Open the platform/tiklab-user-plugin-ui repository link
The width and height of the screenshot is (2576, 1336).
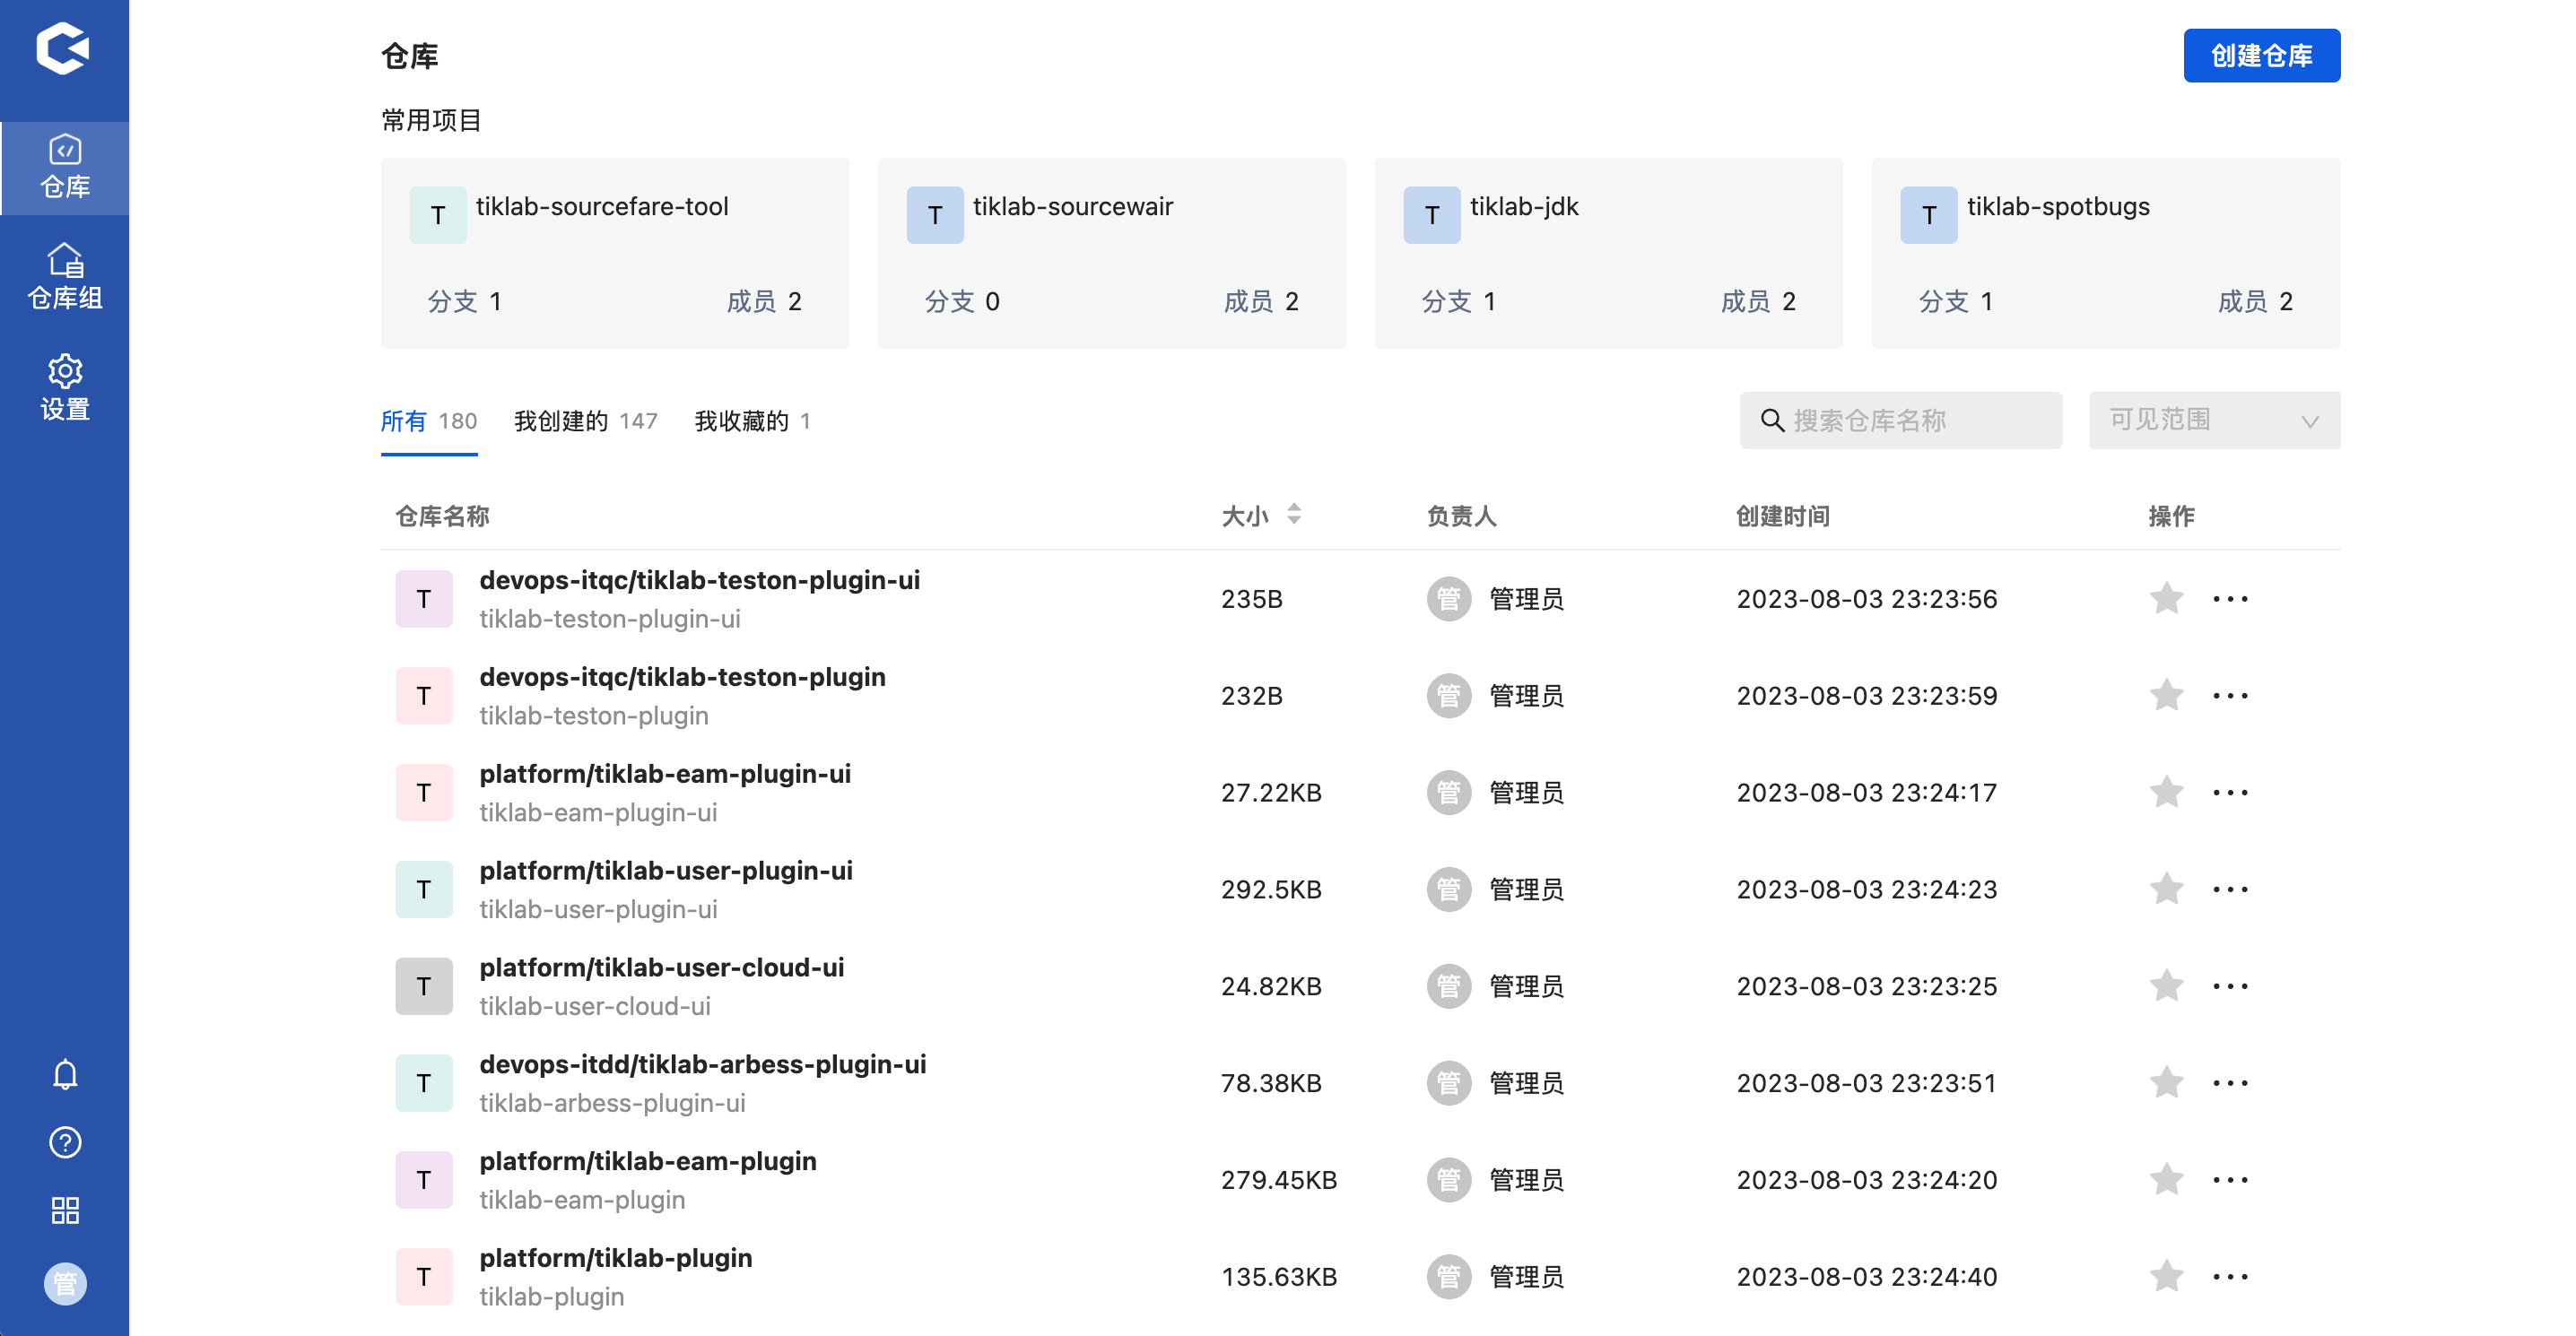(x=665, y=871)
